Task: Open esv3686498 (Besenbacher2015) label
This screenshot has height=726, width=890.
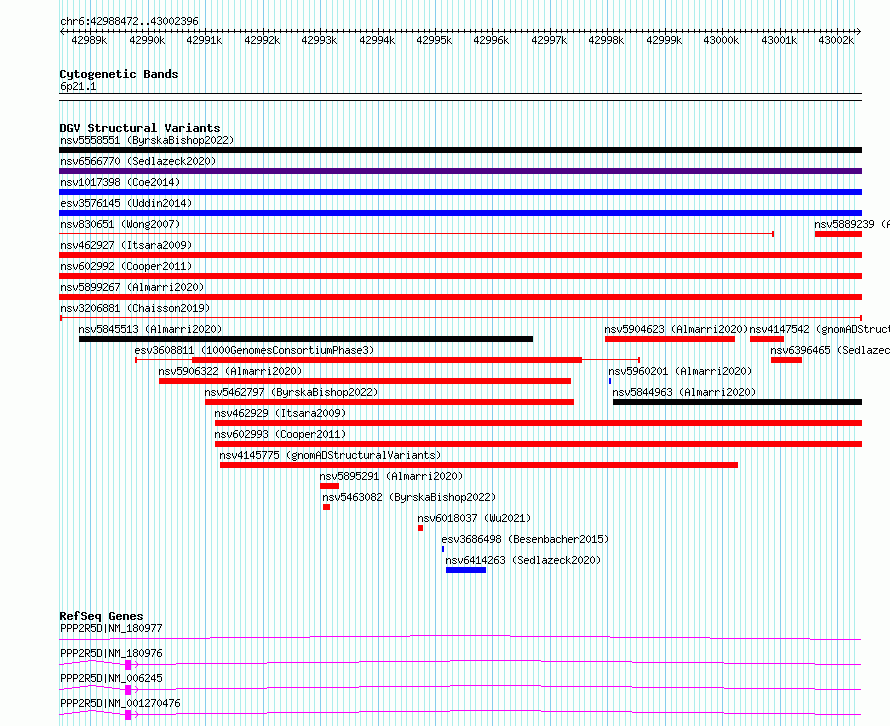Action: tap(525, 539)
